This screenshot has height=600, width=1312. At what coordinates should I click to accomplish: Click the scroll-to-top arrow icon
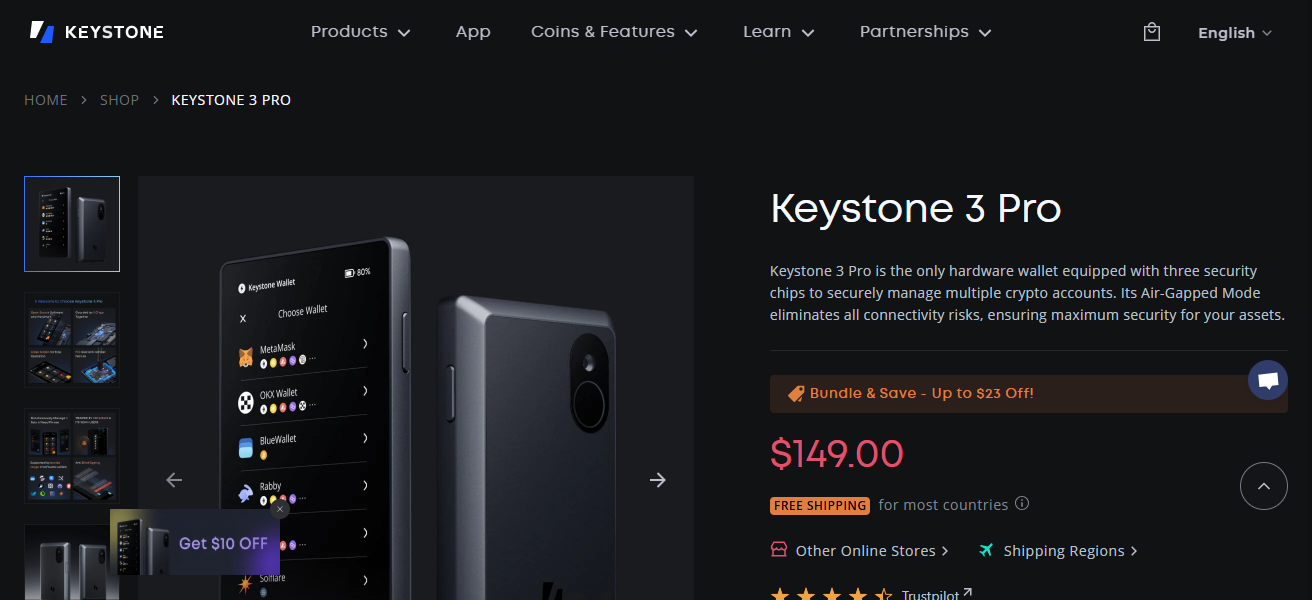[1264, 486]
